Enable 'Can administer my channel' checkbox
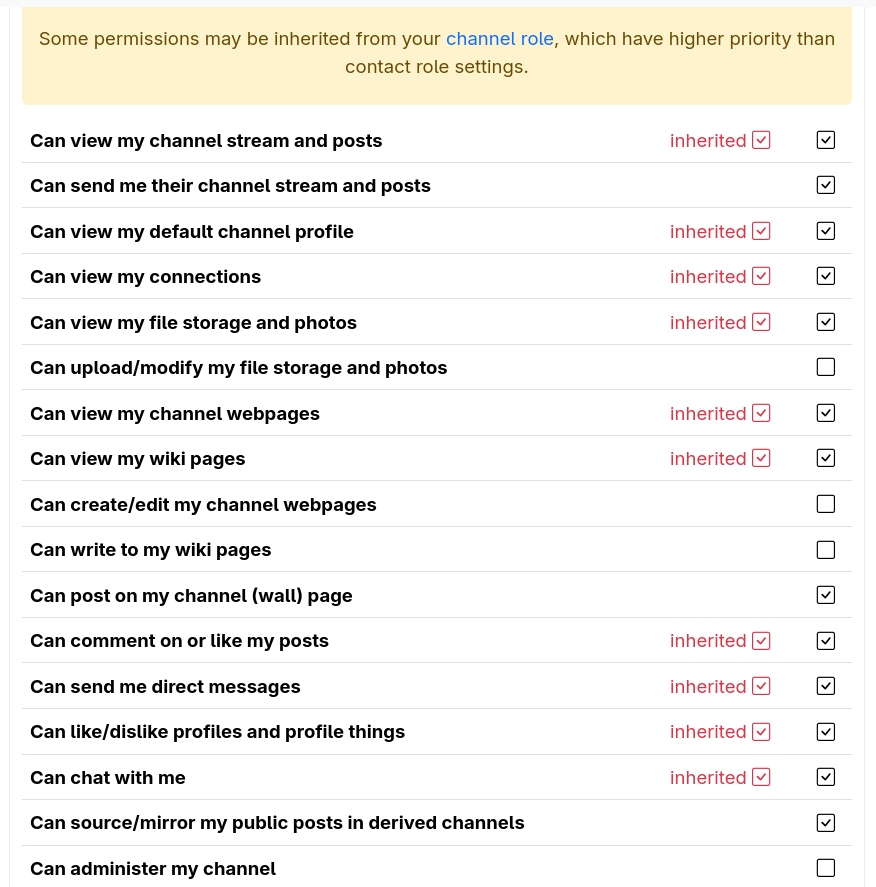Screen dimensions: 876x887 [x=825, y=868]
